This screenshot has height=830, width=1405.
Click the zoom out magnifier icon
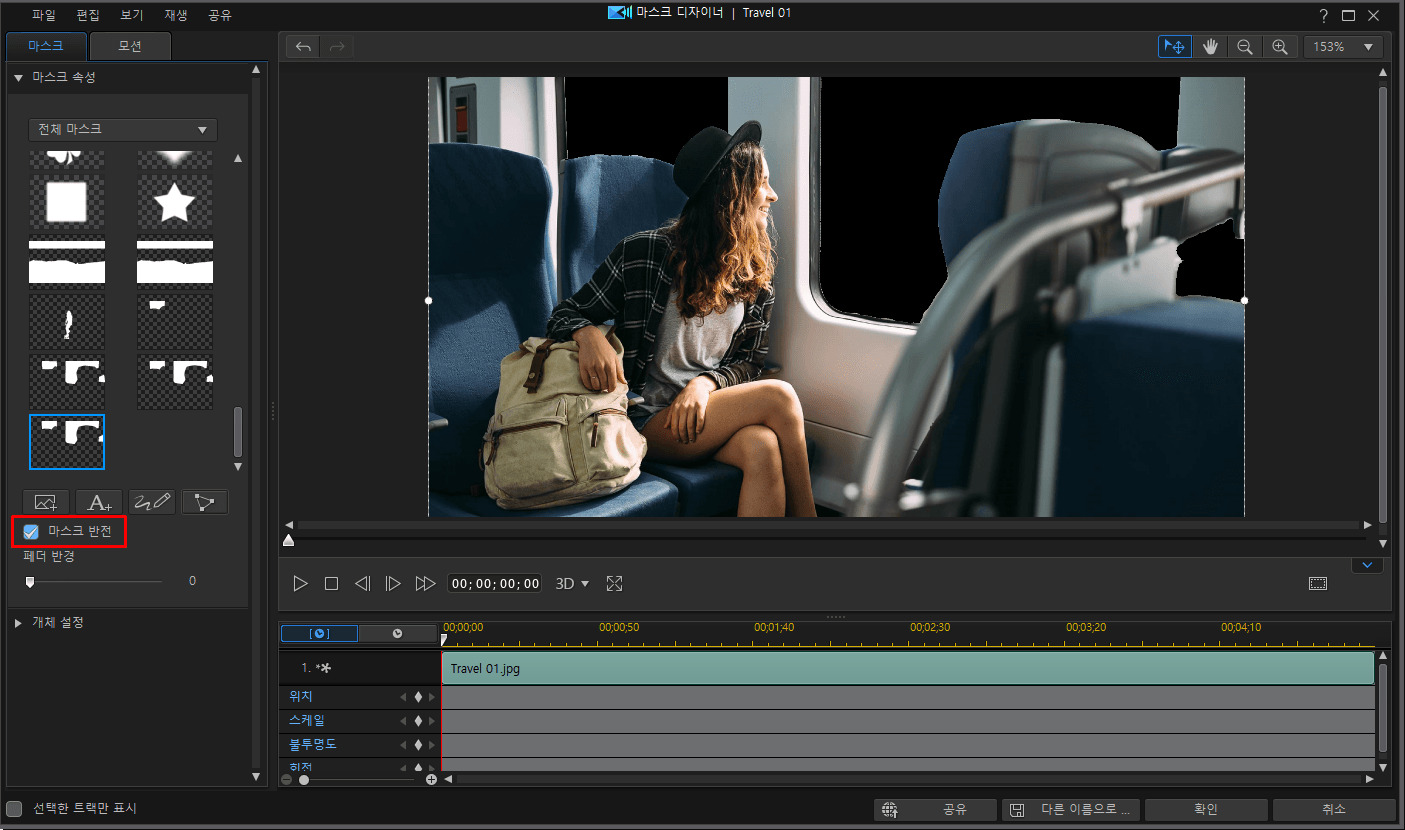coord(1245,47)
